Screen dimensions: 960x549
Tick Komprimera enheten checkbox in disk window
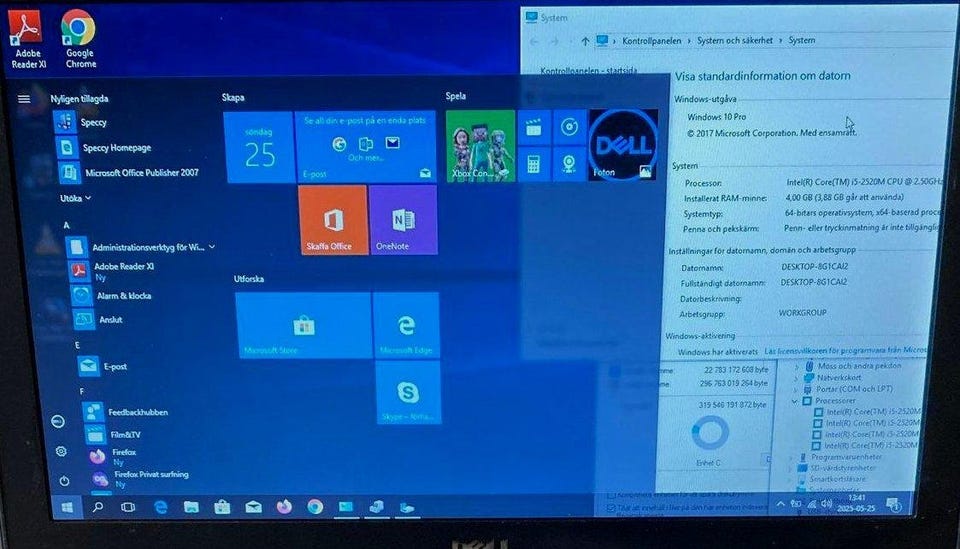[x=611, y=495]
